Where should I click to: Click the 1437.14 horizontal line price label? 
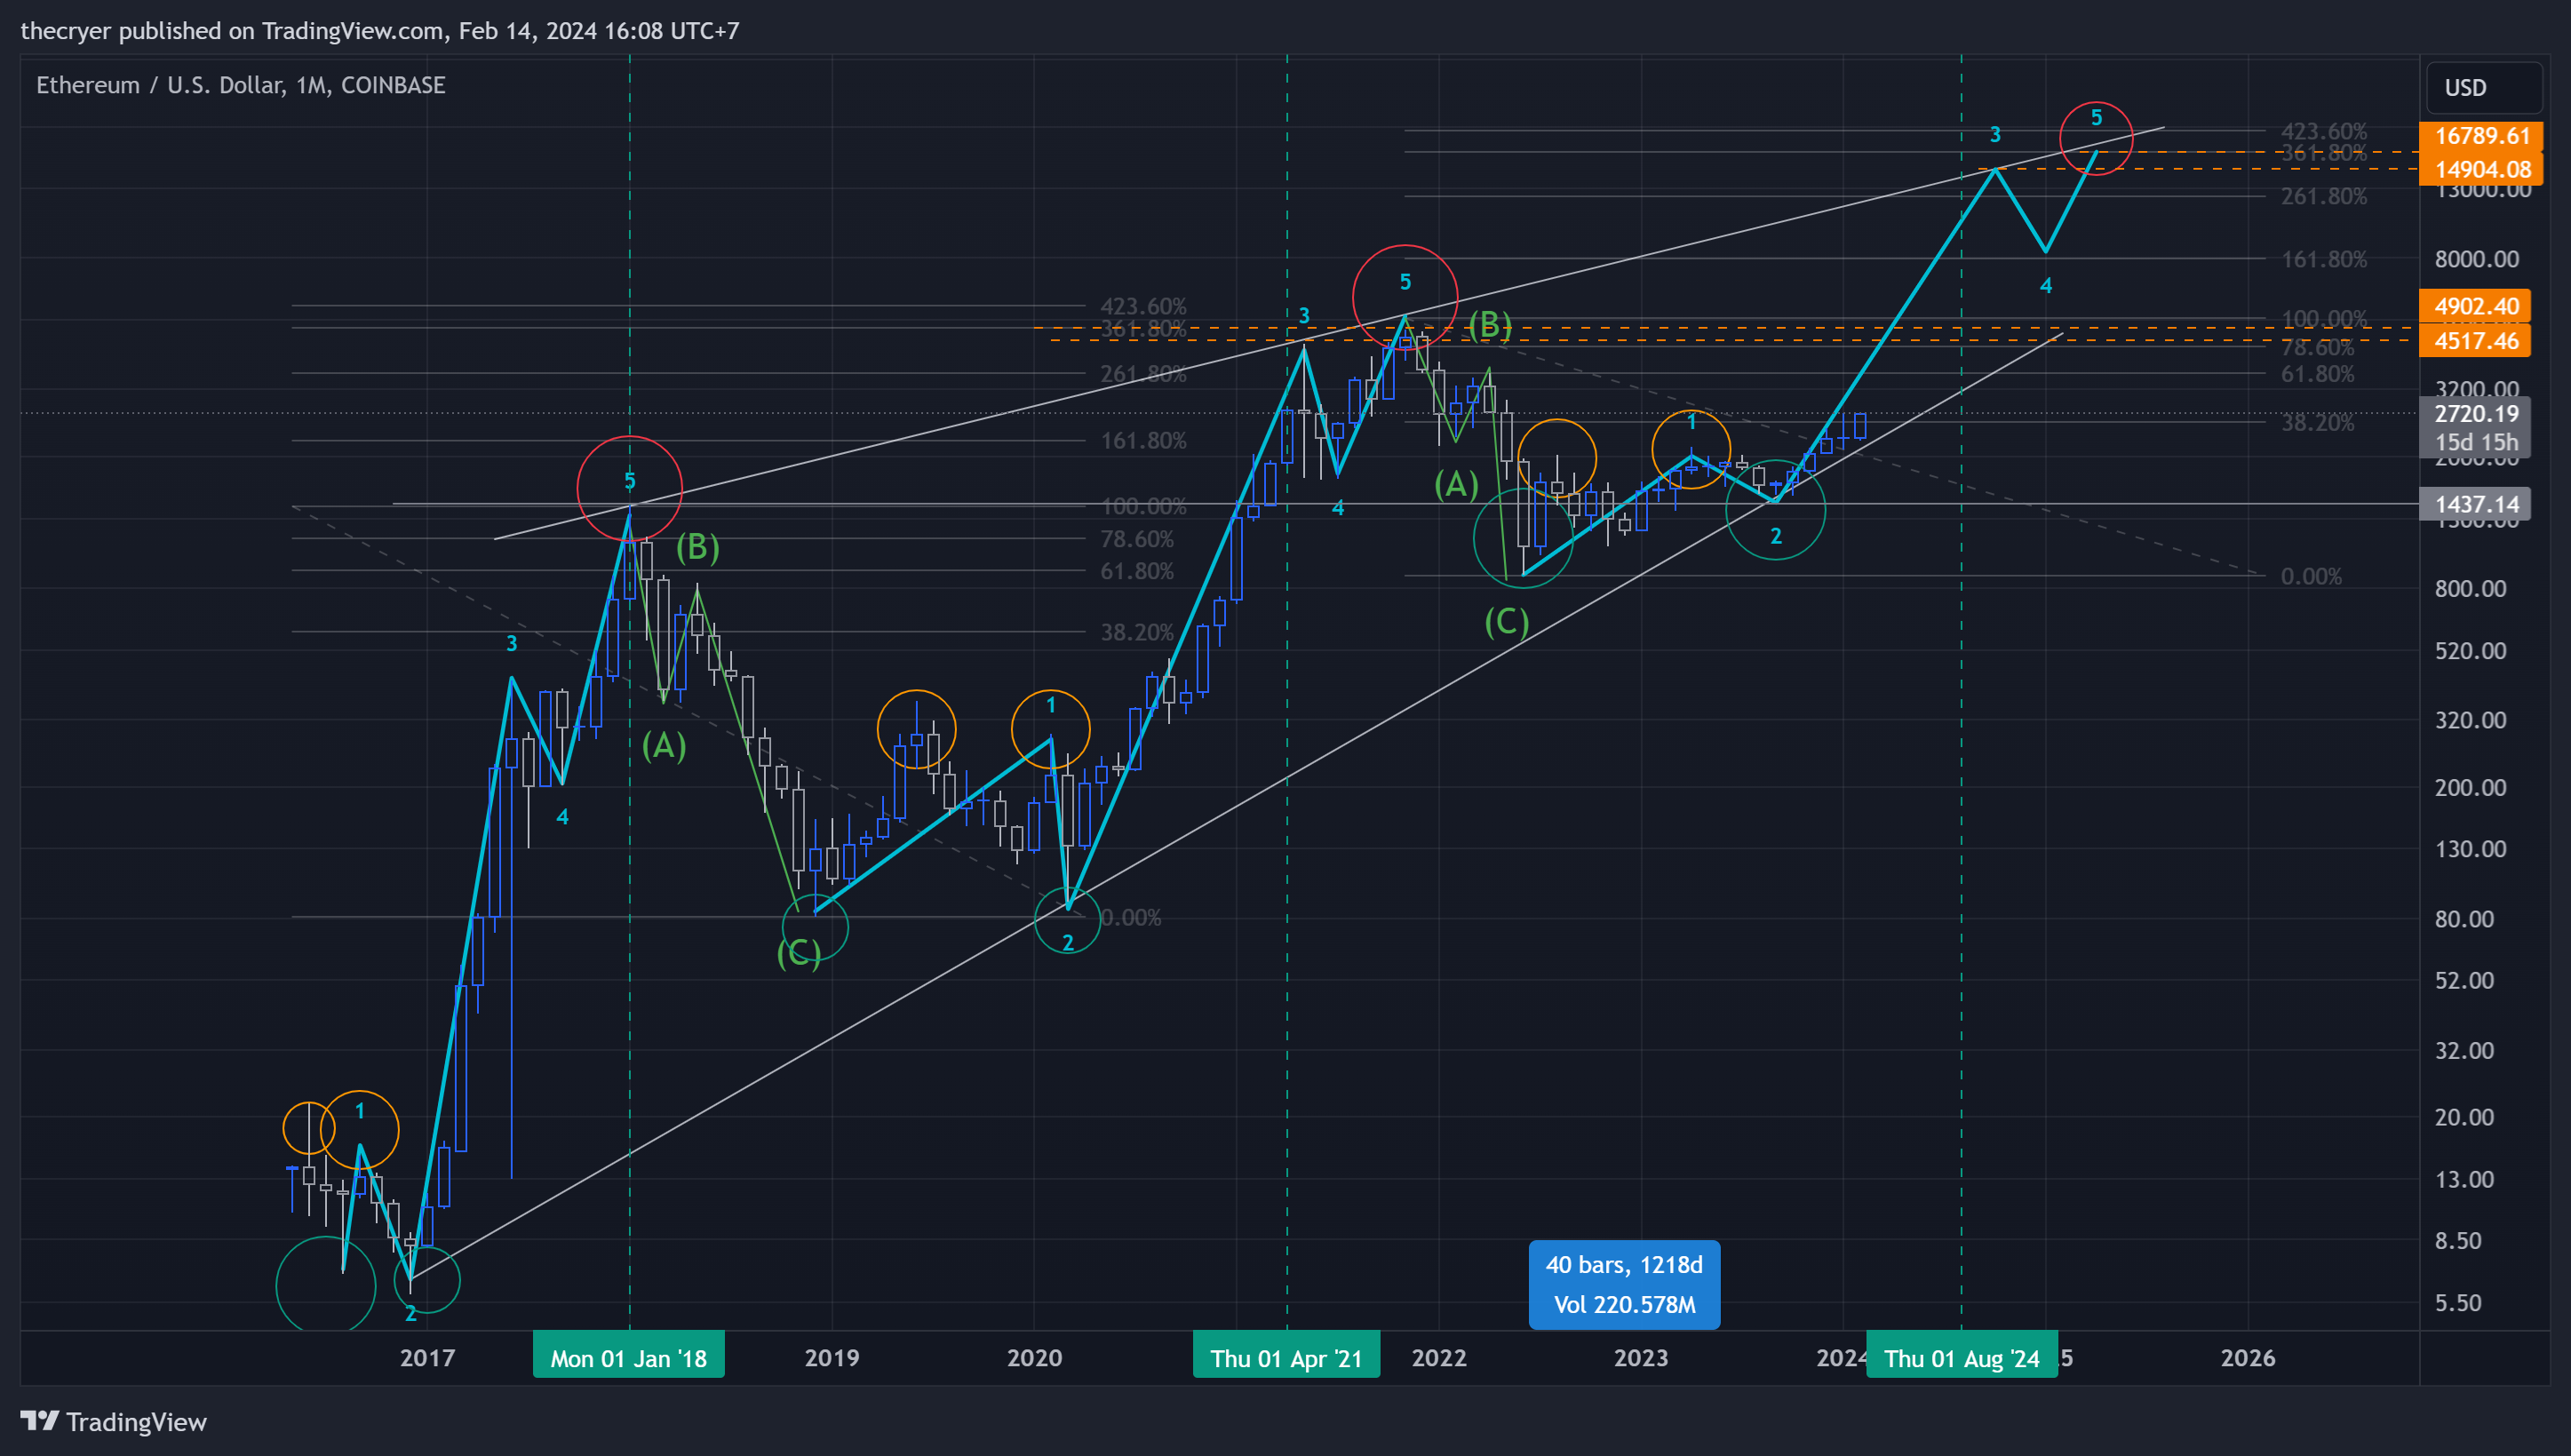[x=2475, y=504]
